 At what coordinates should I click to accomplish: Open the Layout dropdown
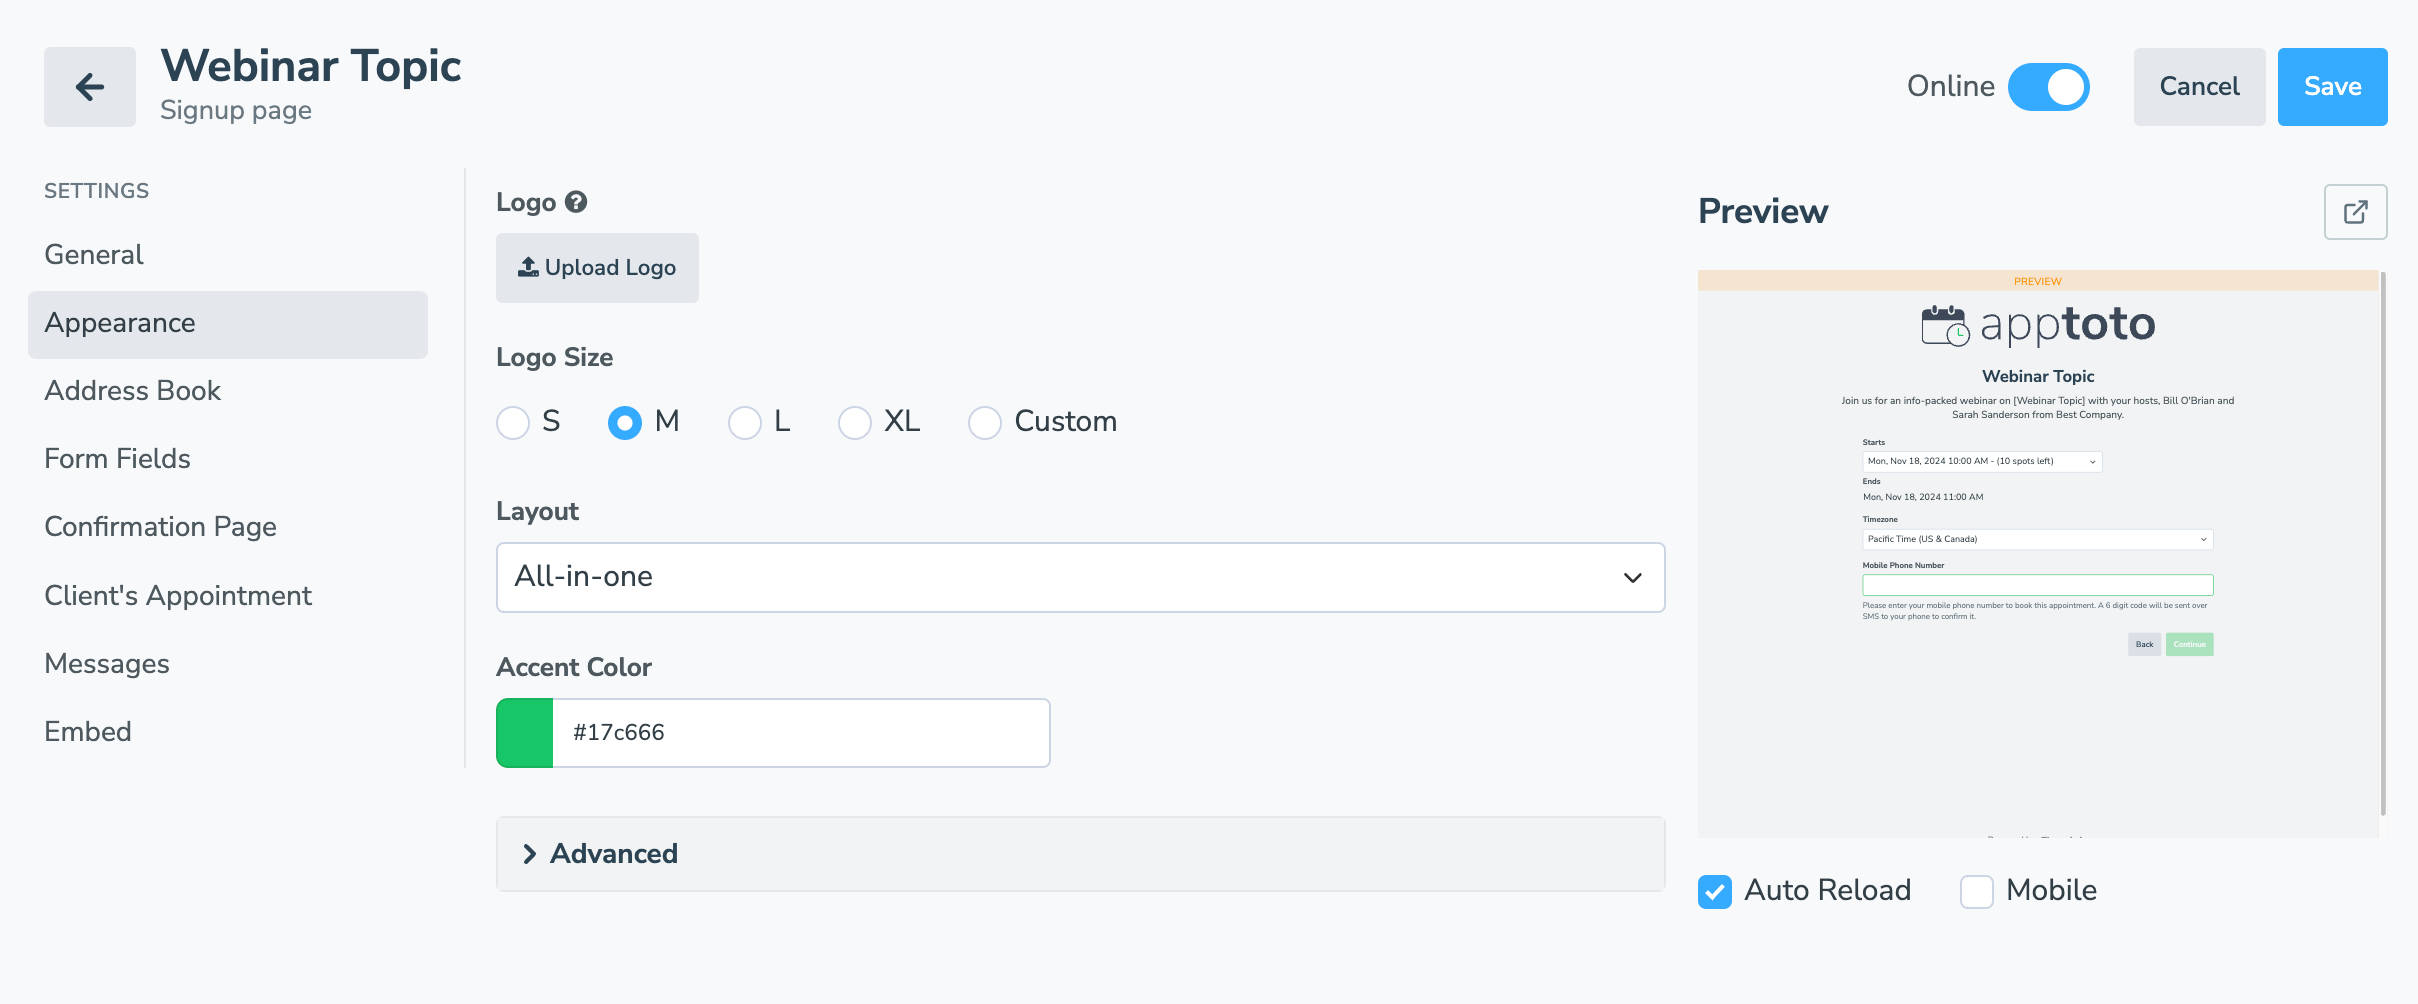(1080, 578)
